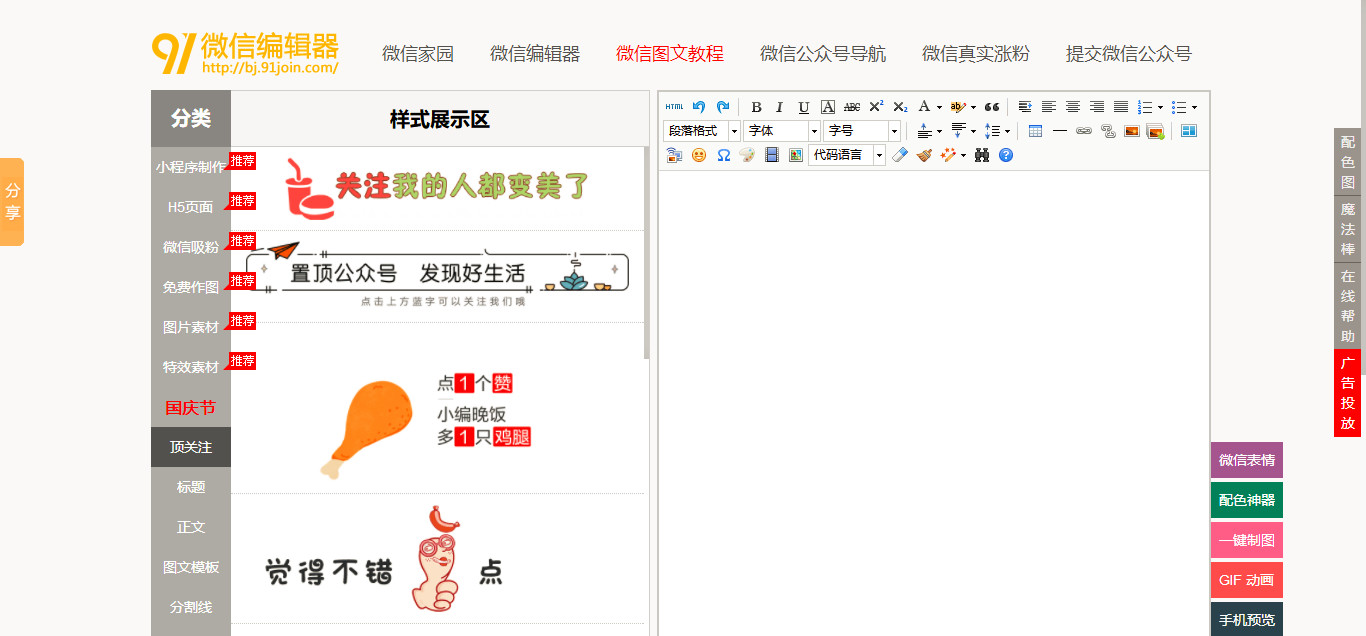Screen dimensions: 1366x636
Task: Toggle underline formatting
Action: 802,107
